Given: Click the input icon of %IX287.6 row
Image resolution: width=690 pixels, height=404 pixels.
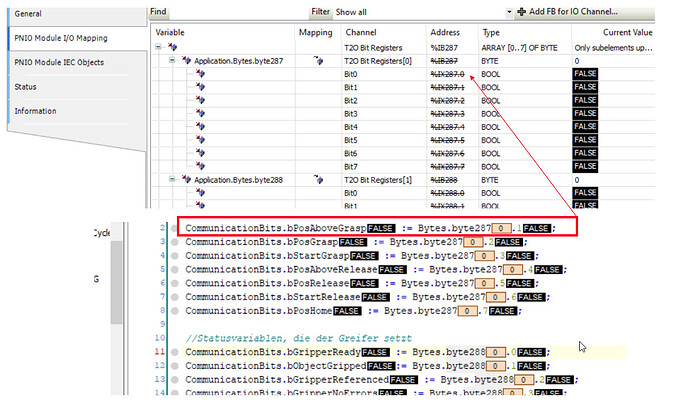Looking at the screenshot, I should coord(201,153).
